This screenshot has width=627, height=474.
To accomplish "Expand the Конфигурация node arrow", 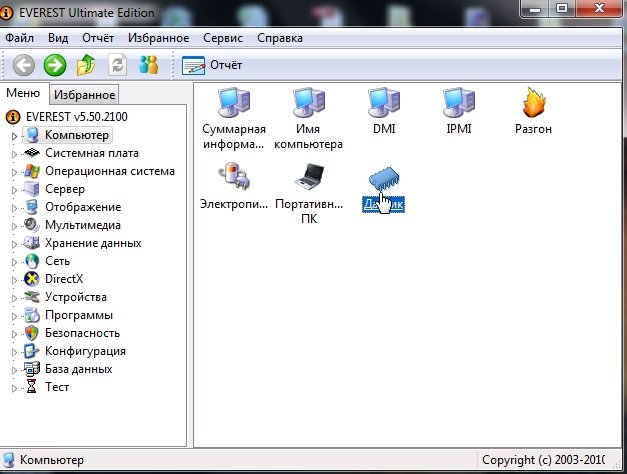I will pos(14,352).
